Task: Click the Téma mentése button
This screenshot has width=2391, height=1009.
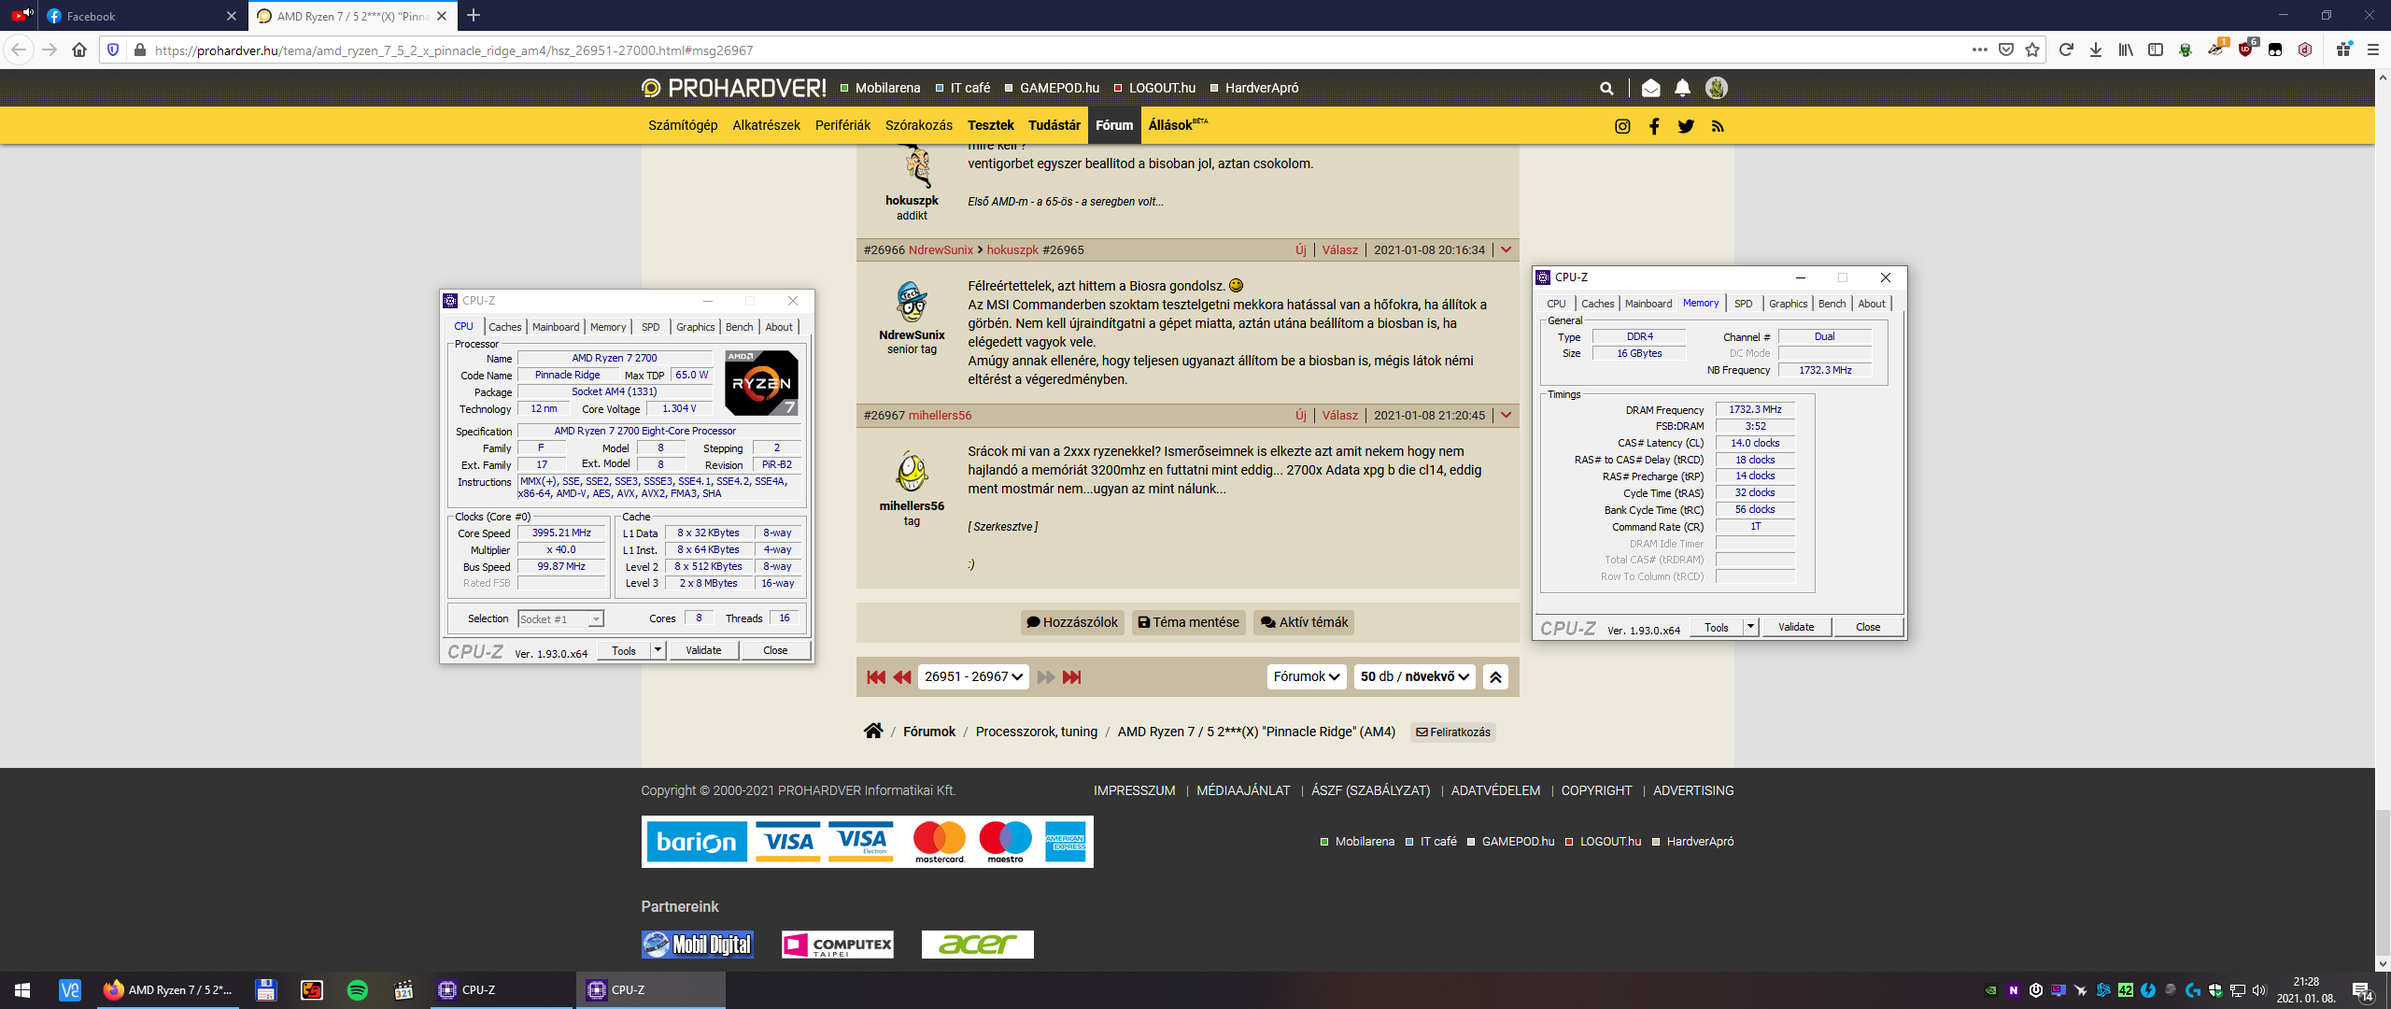Action: [1188, 622]
